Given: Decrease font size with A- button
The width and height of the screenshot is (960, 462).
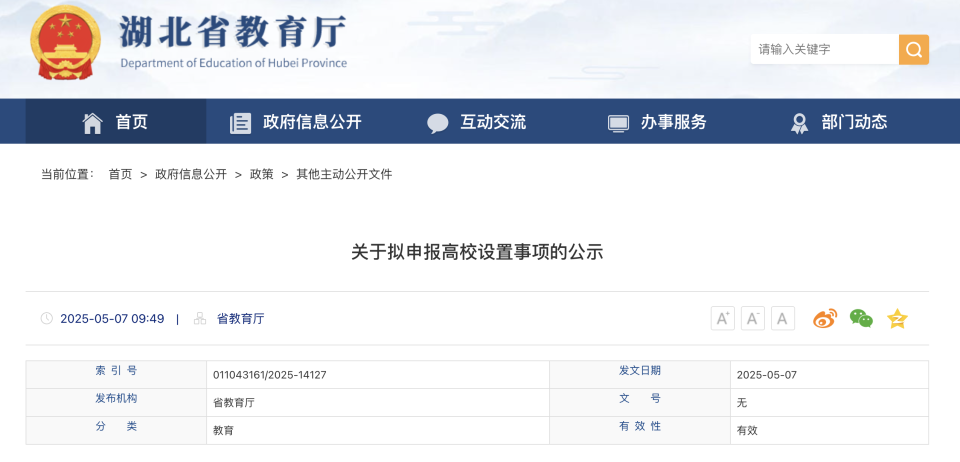Looking at the screenshot, I should coord(752,318).
